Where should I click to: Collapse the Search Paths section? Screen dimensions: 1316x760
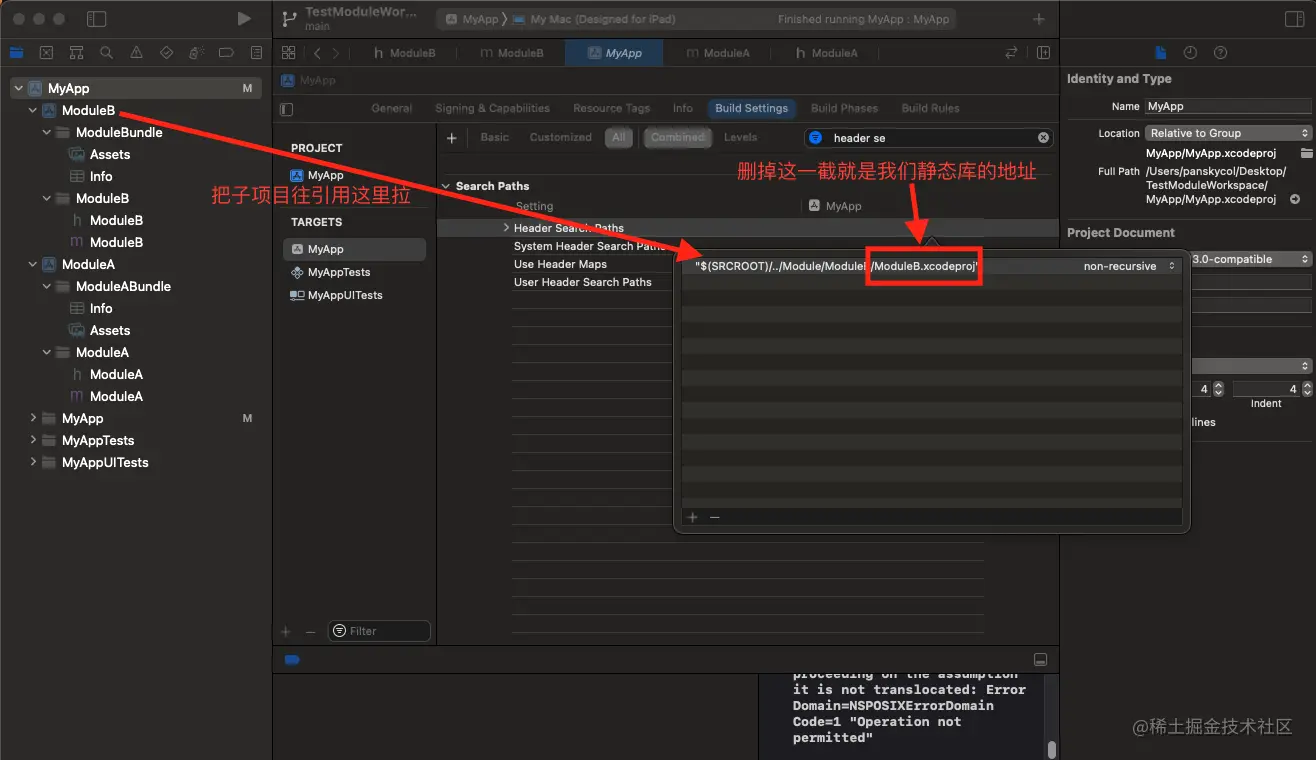[x=446, y=186]
